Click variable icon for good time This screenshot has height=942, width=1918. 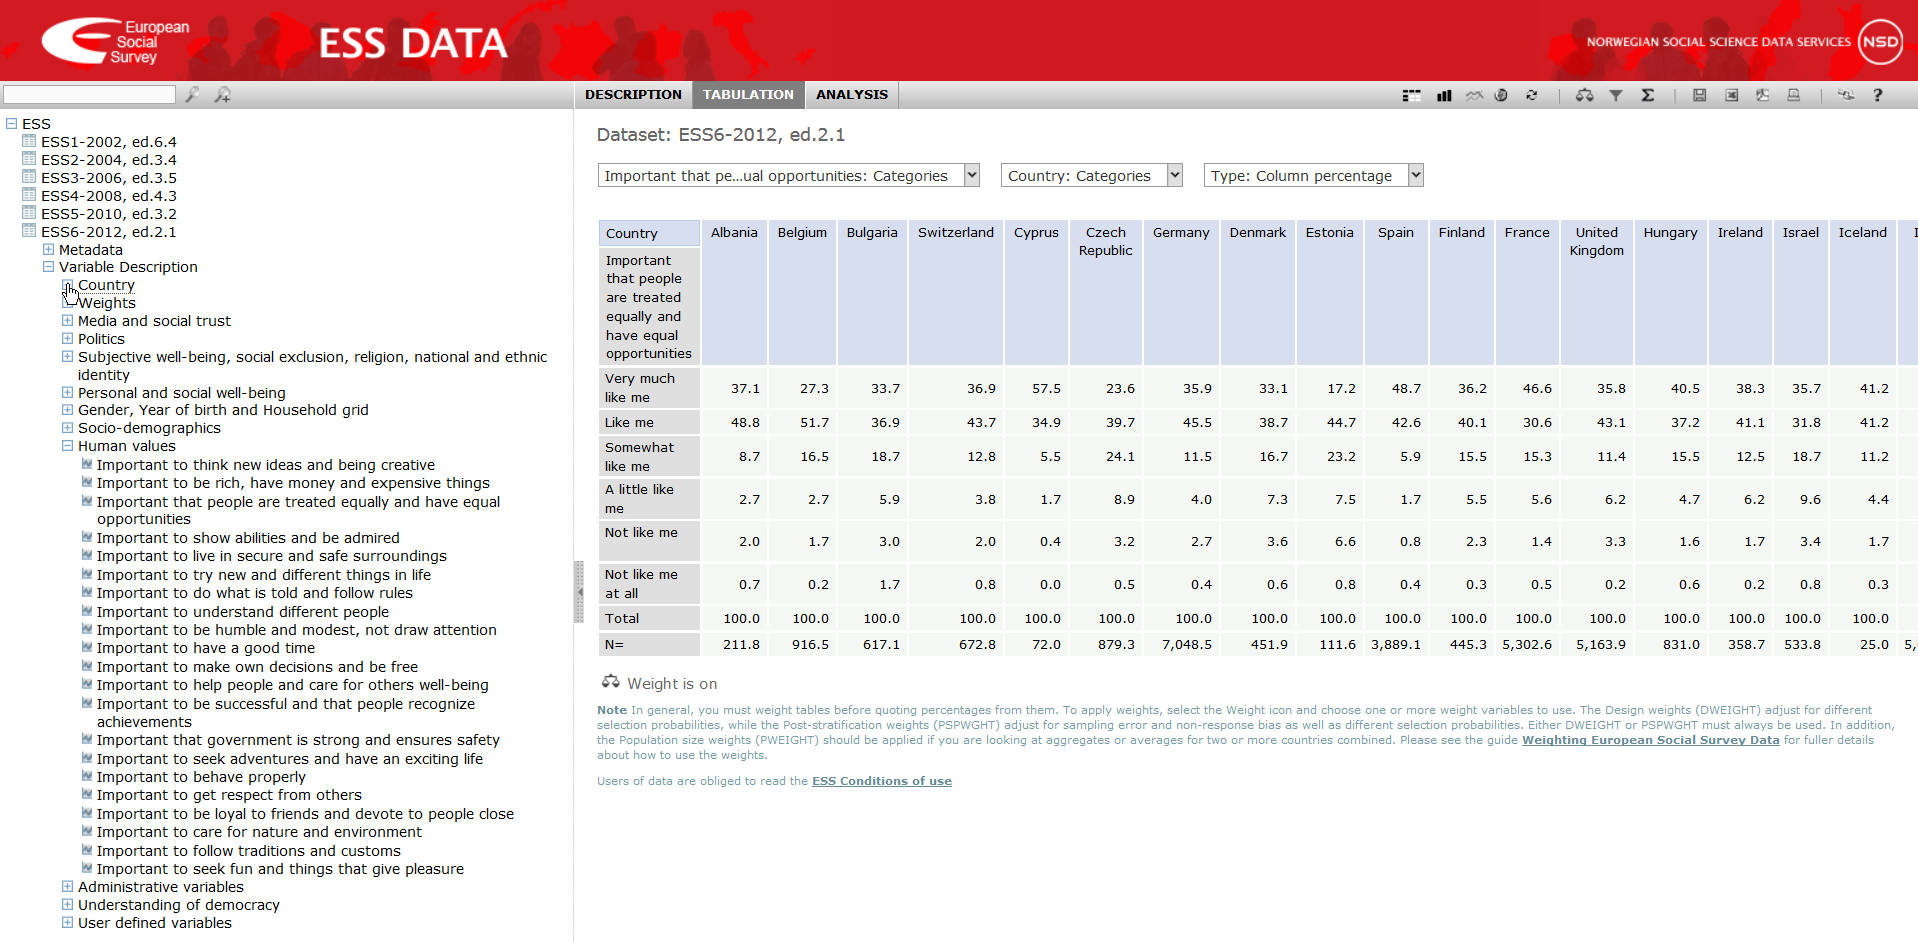pos(87,646)
